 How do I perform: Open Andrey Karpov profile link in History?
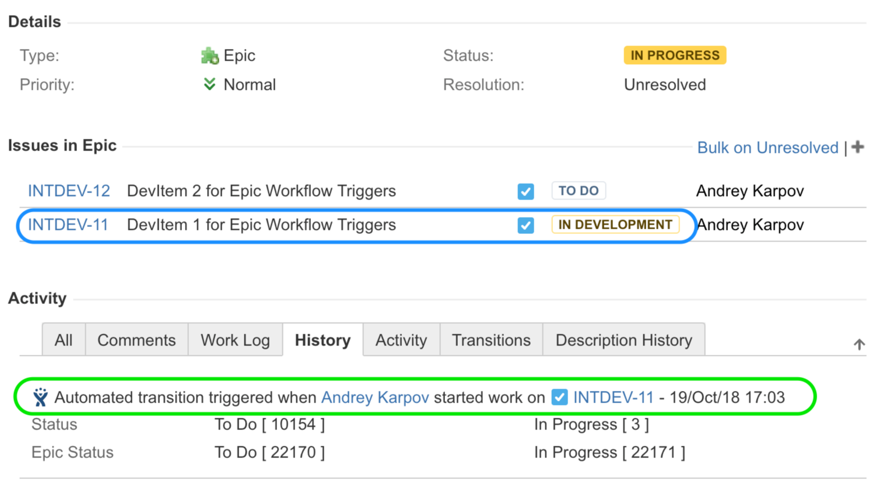click(x=375, y=398)
